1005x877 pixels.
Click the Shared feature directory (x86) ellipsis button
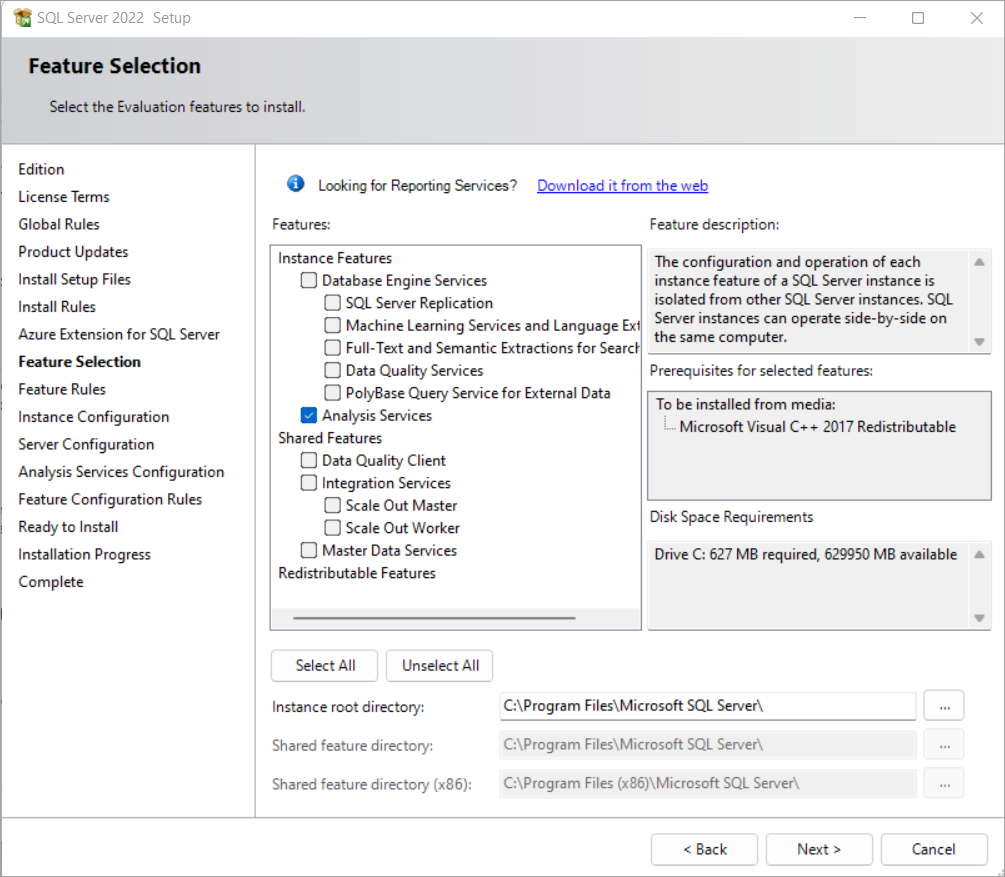(943, 783)
